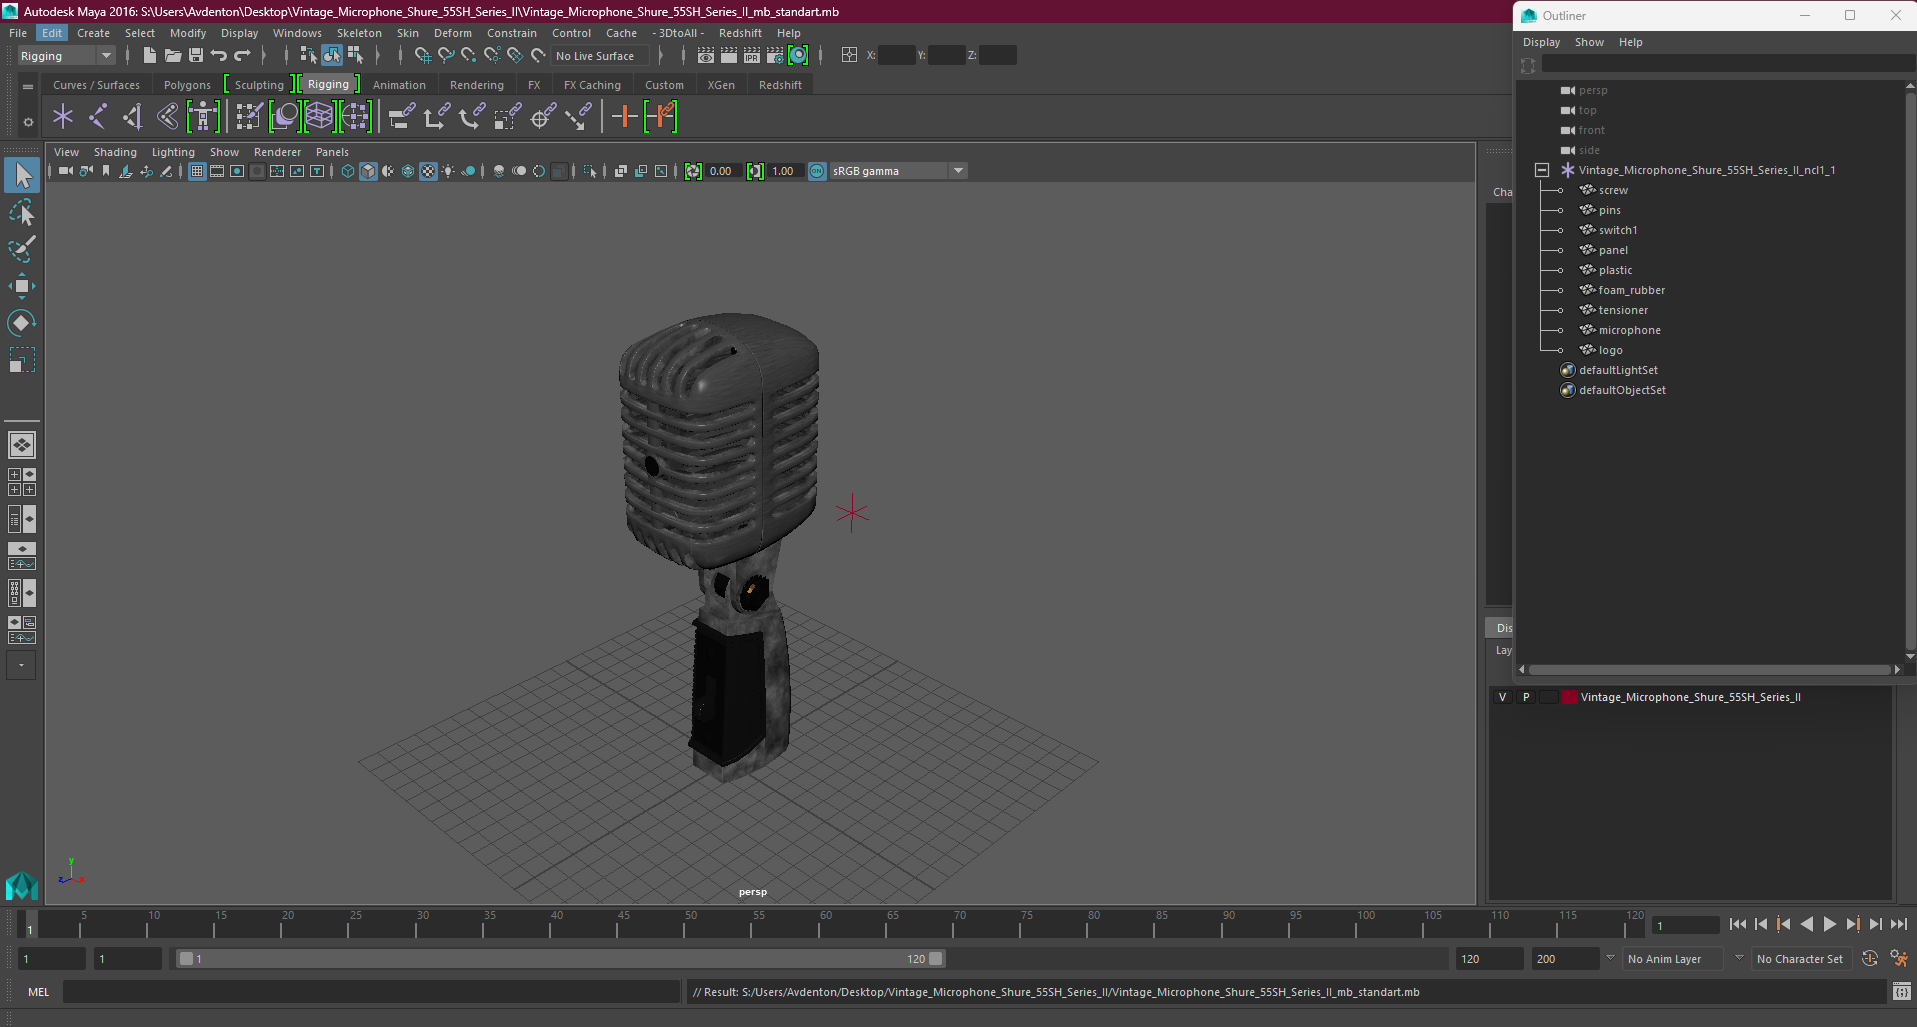
Task: Click the Outliner search field
Action: (x=1727, y=64)
